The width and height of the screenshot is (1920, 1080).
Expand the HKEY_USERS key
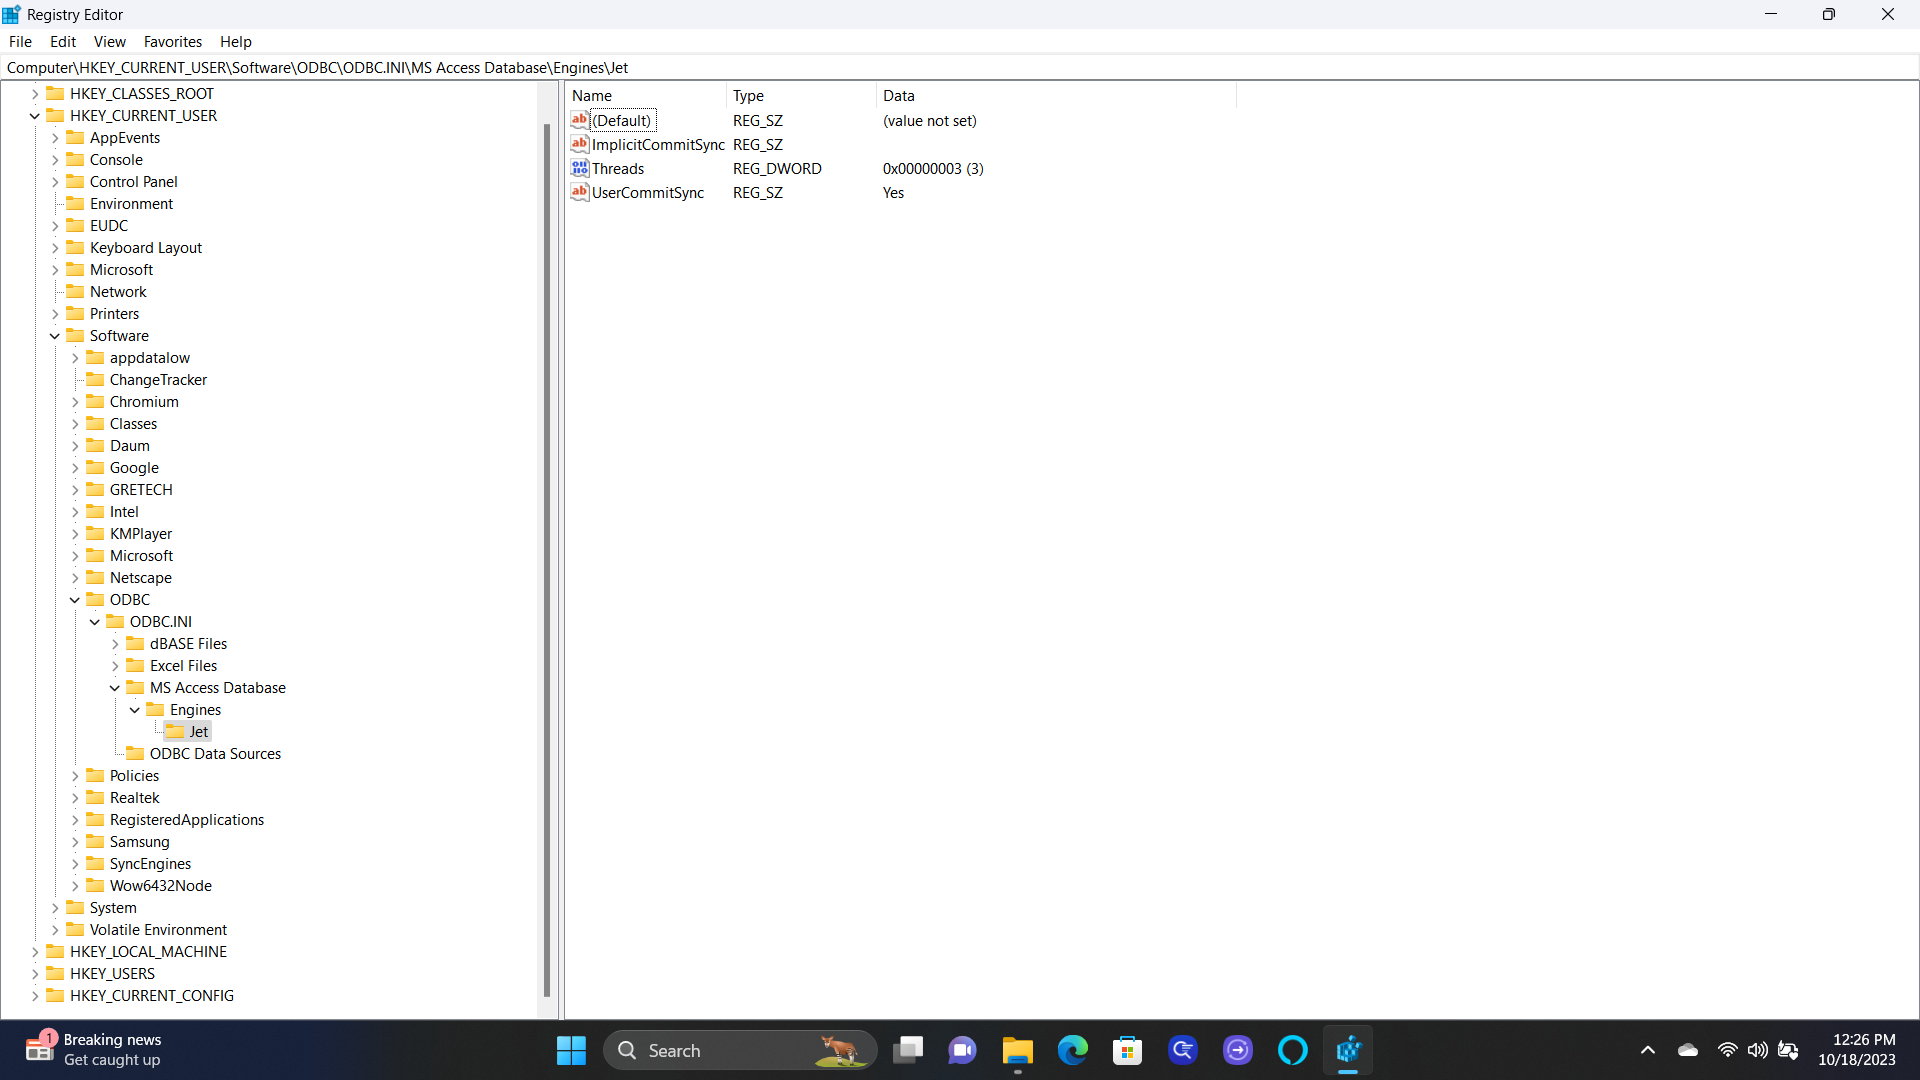35,974
